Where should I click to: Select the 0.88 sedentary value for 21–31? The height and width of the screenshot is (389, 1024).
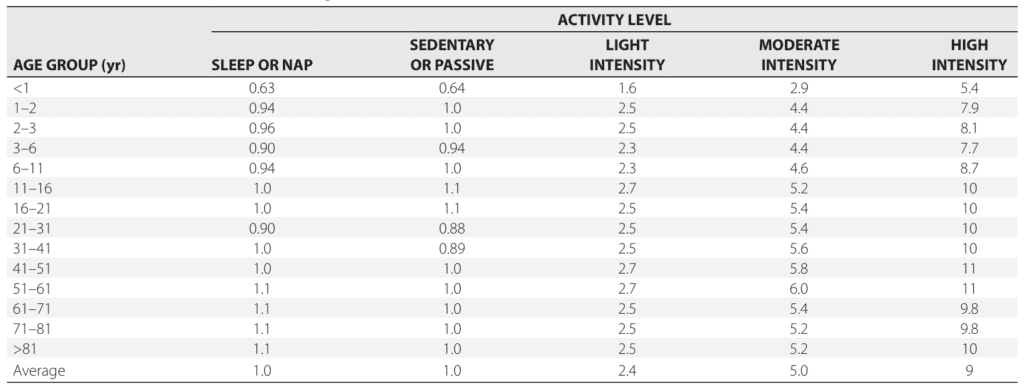click(x=452, y=229)
